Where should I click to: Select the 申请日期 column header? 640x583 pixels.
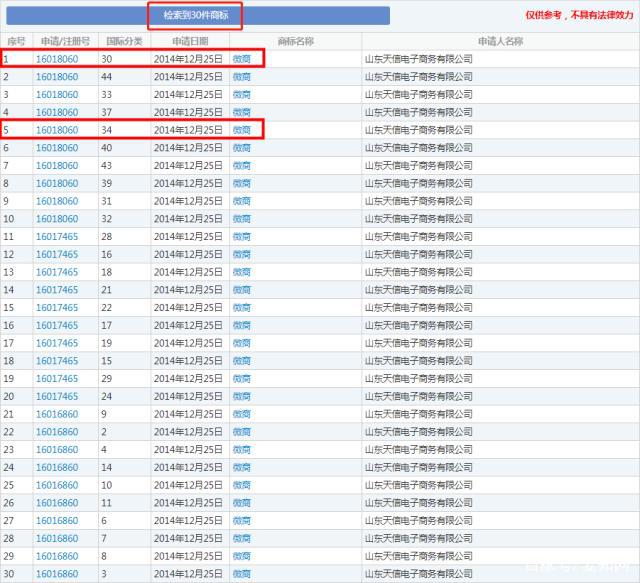189,41
